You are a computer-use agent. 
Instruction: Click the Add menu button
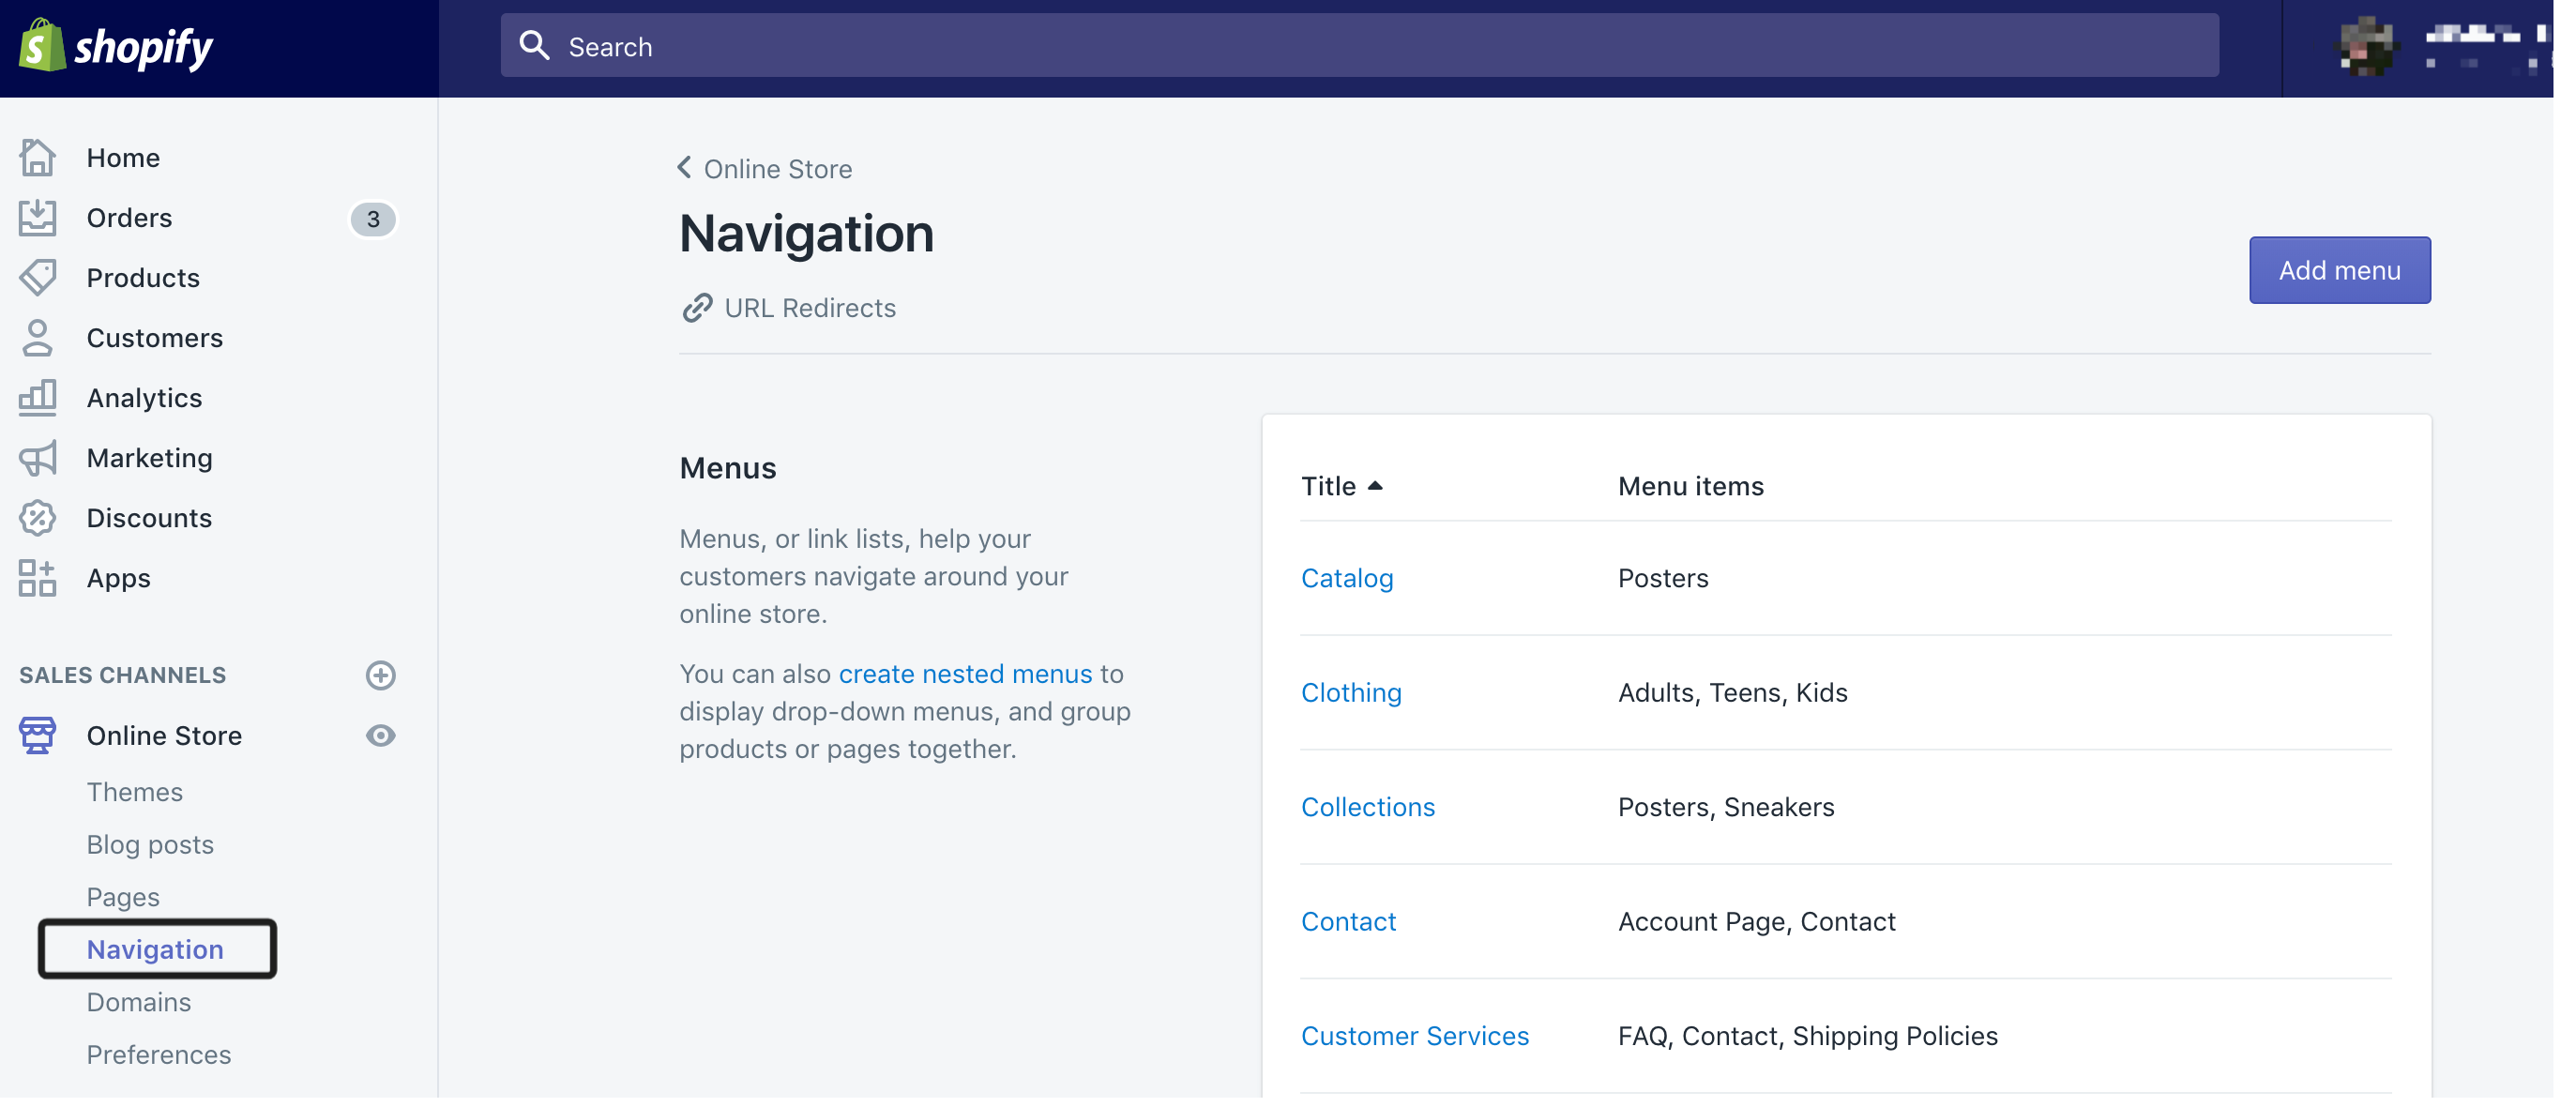pos(2339,270)
